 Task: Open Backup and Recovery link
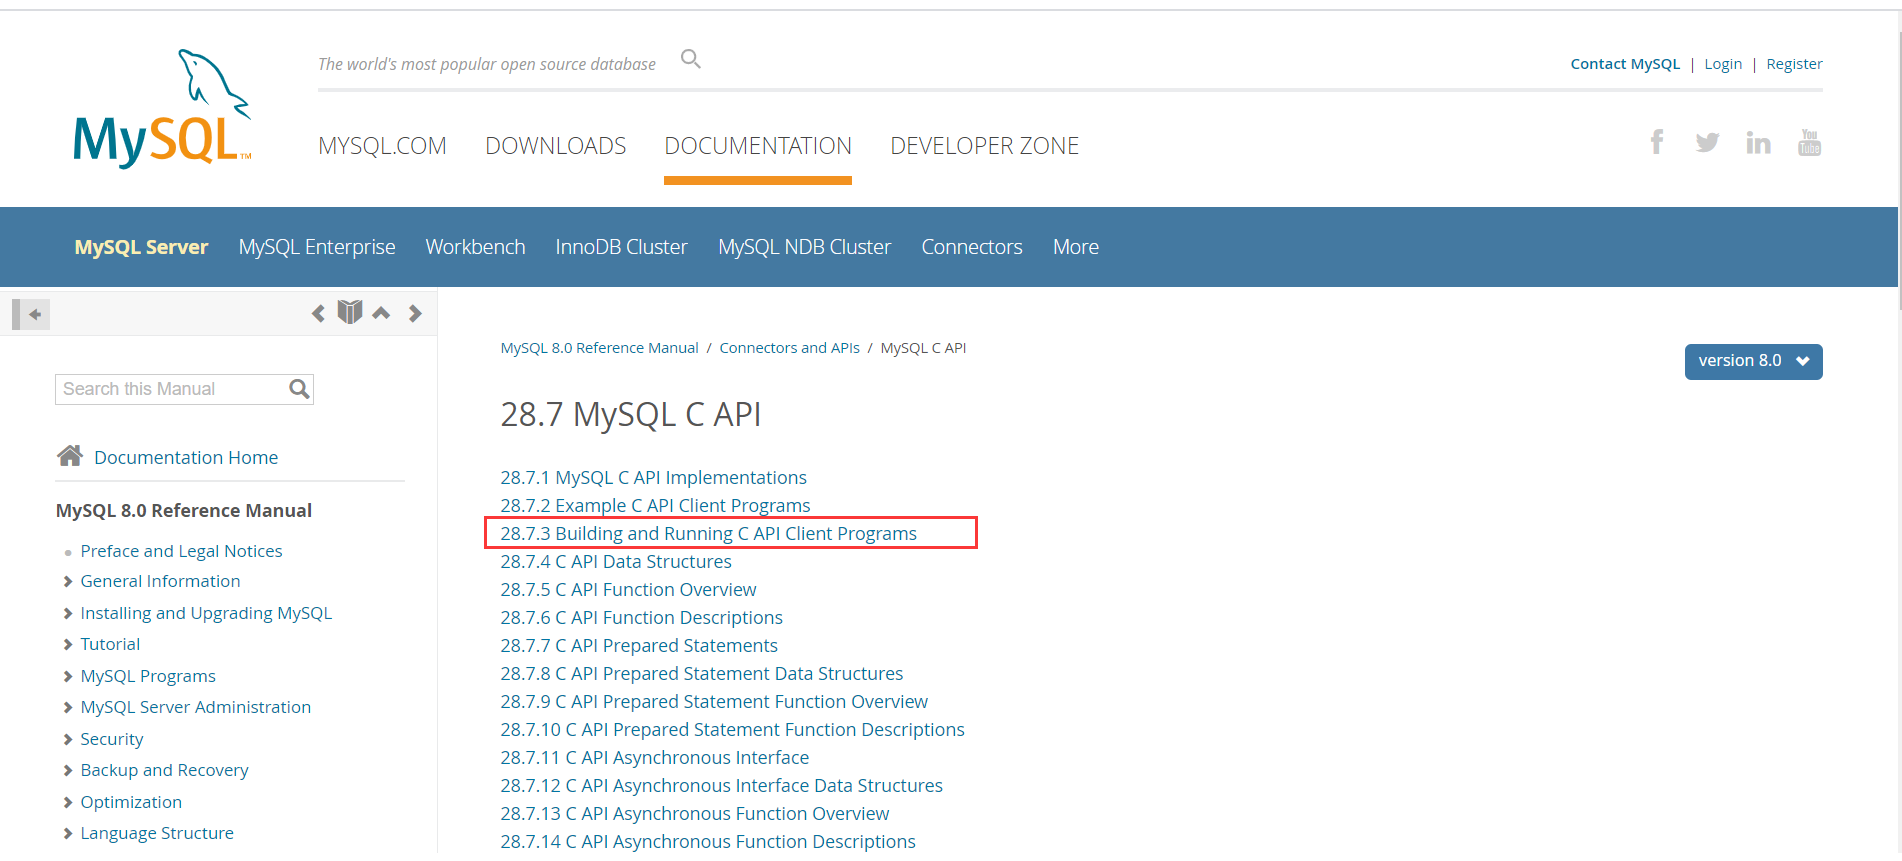(x=164, y=770)
